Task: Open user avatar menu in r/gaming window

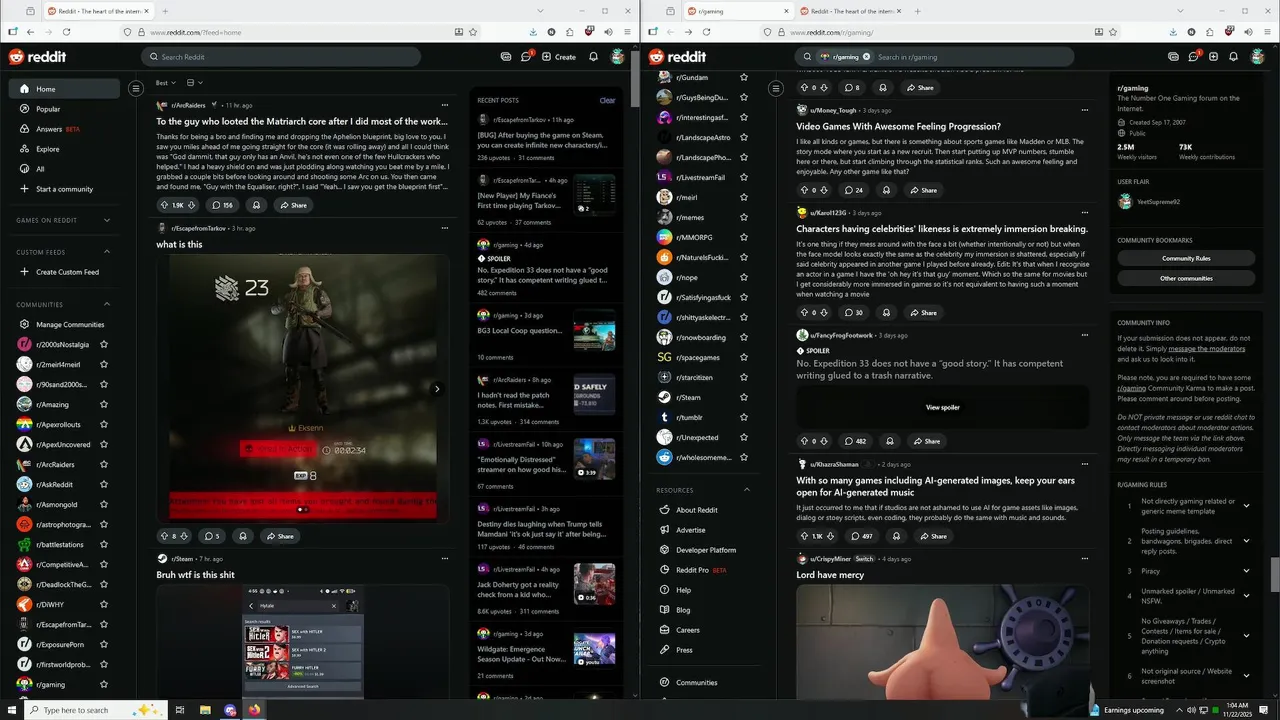Action: click(1257, 57)
